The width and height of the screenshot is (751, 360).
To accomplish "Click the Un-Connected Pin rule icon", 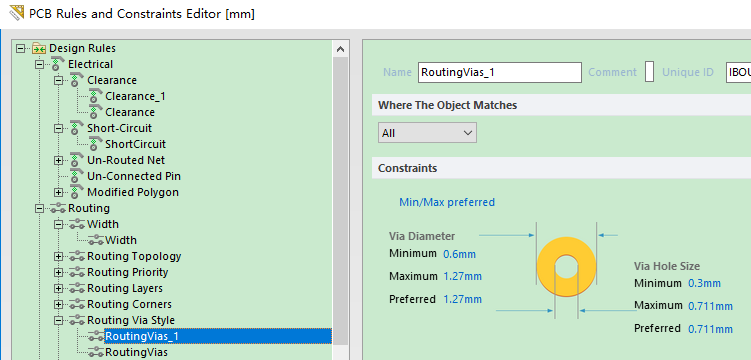I will 77,176.
